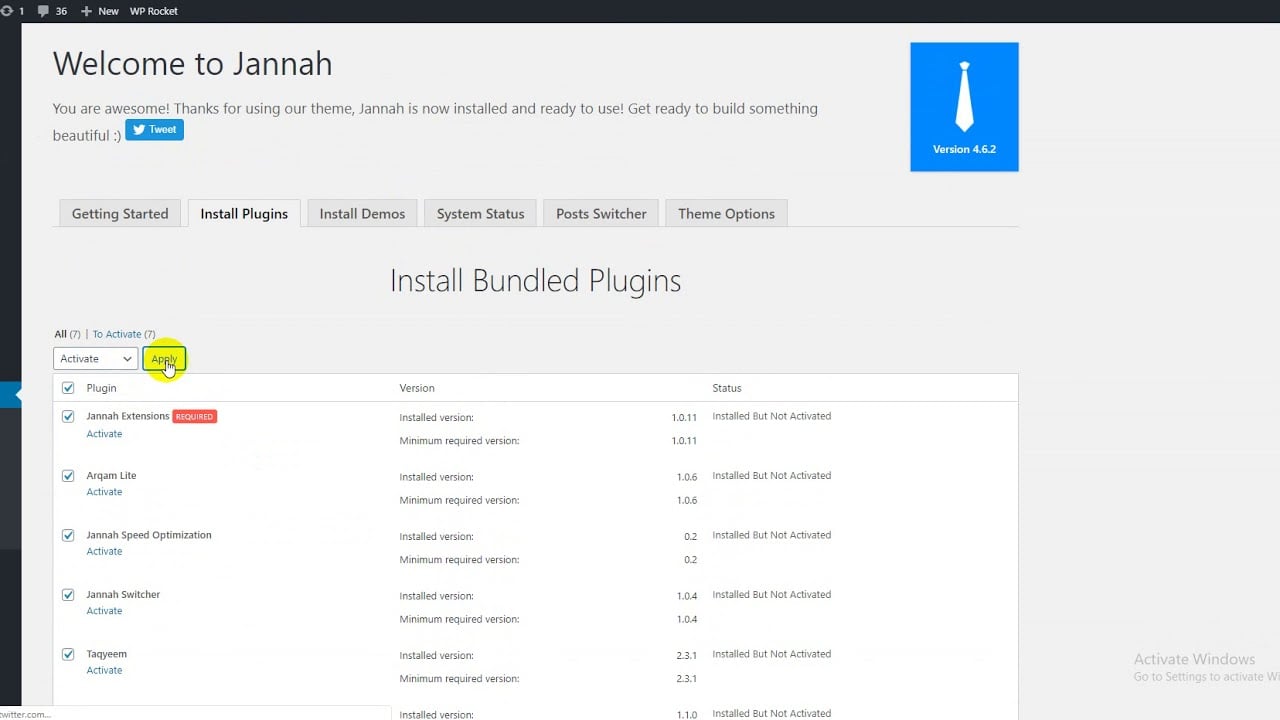Open the Install Demos tab
Image resolution: width=1280 pixels, height=720 pixels.
(362, 214)
